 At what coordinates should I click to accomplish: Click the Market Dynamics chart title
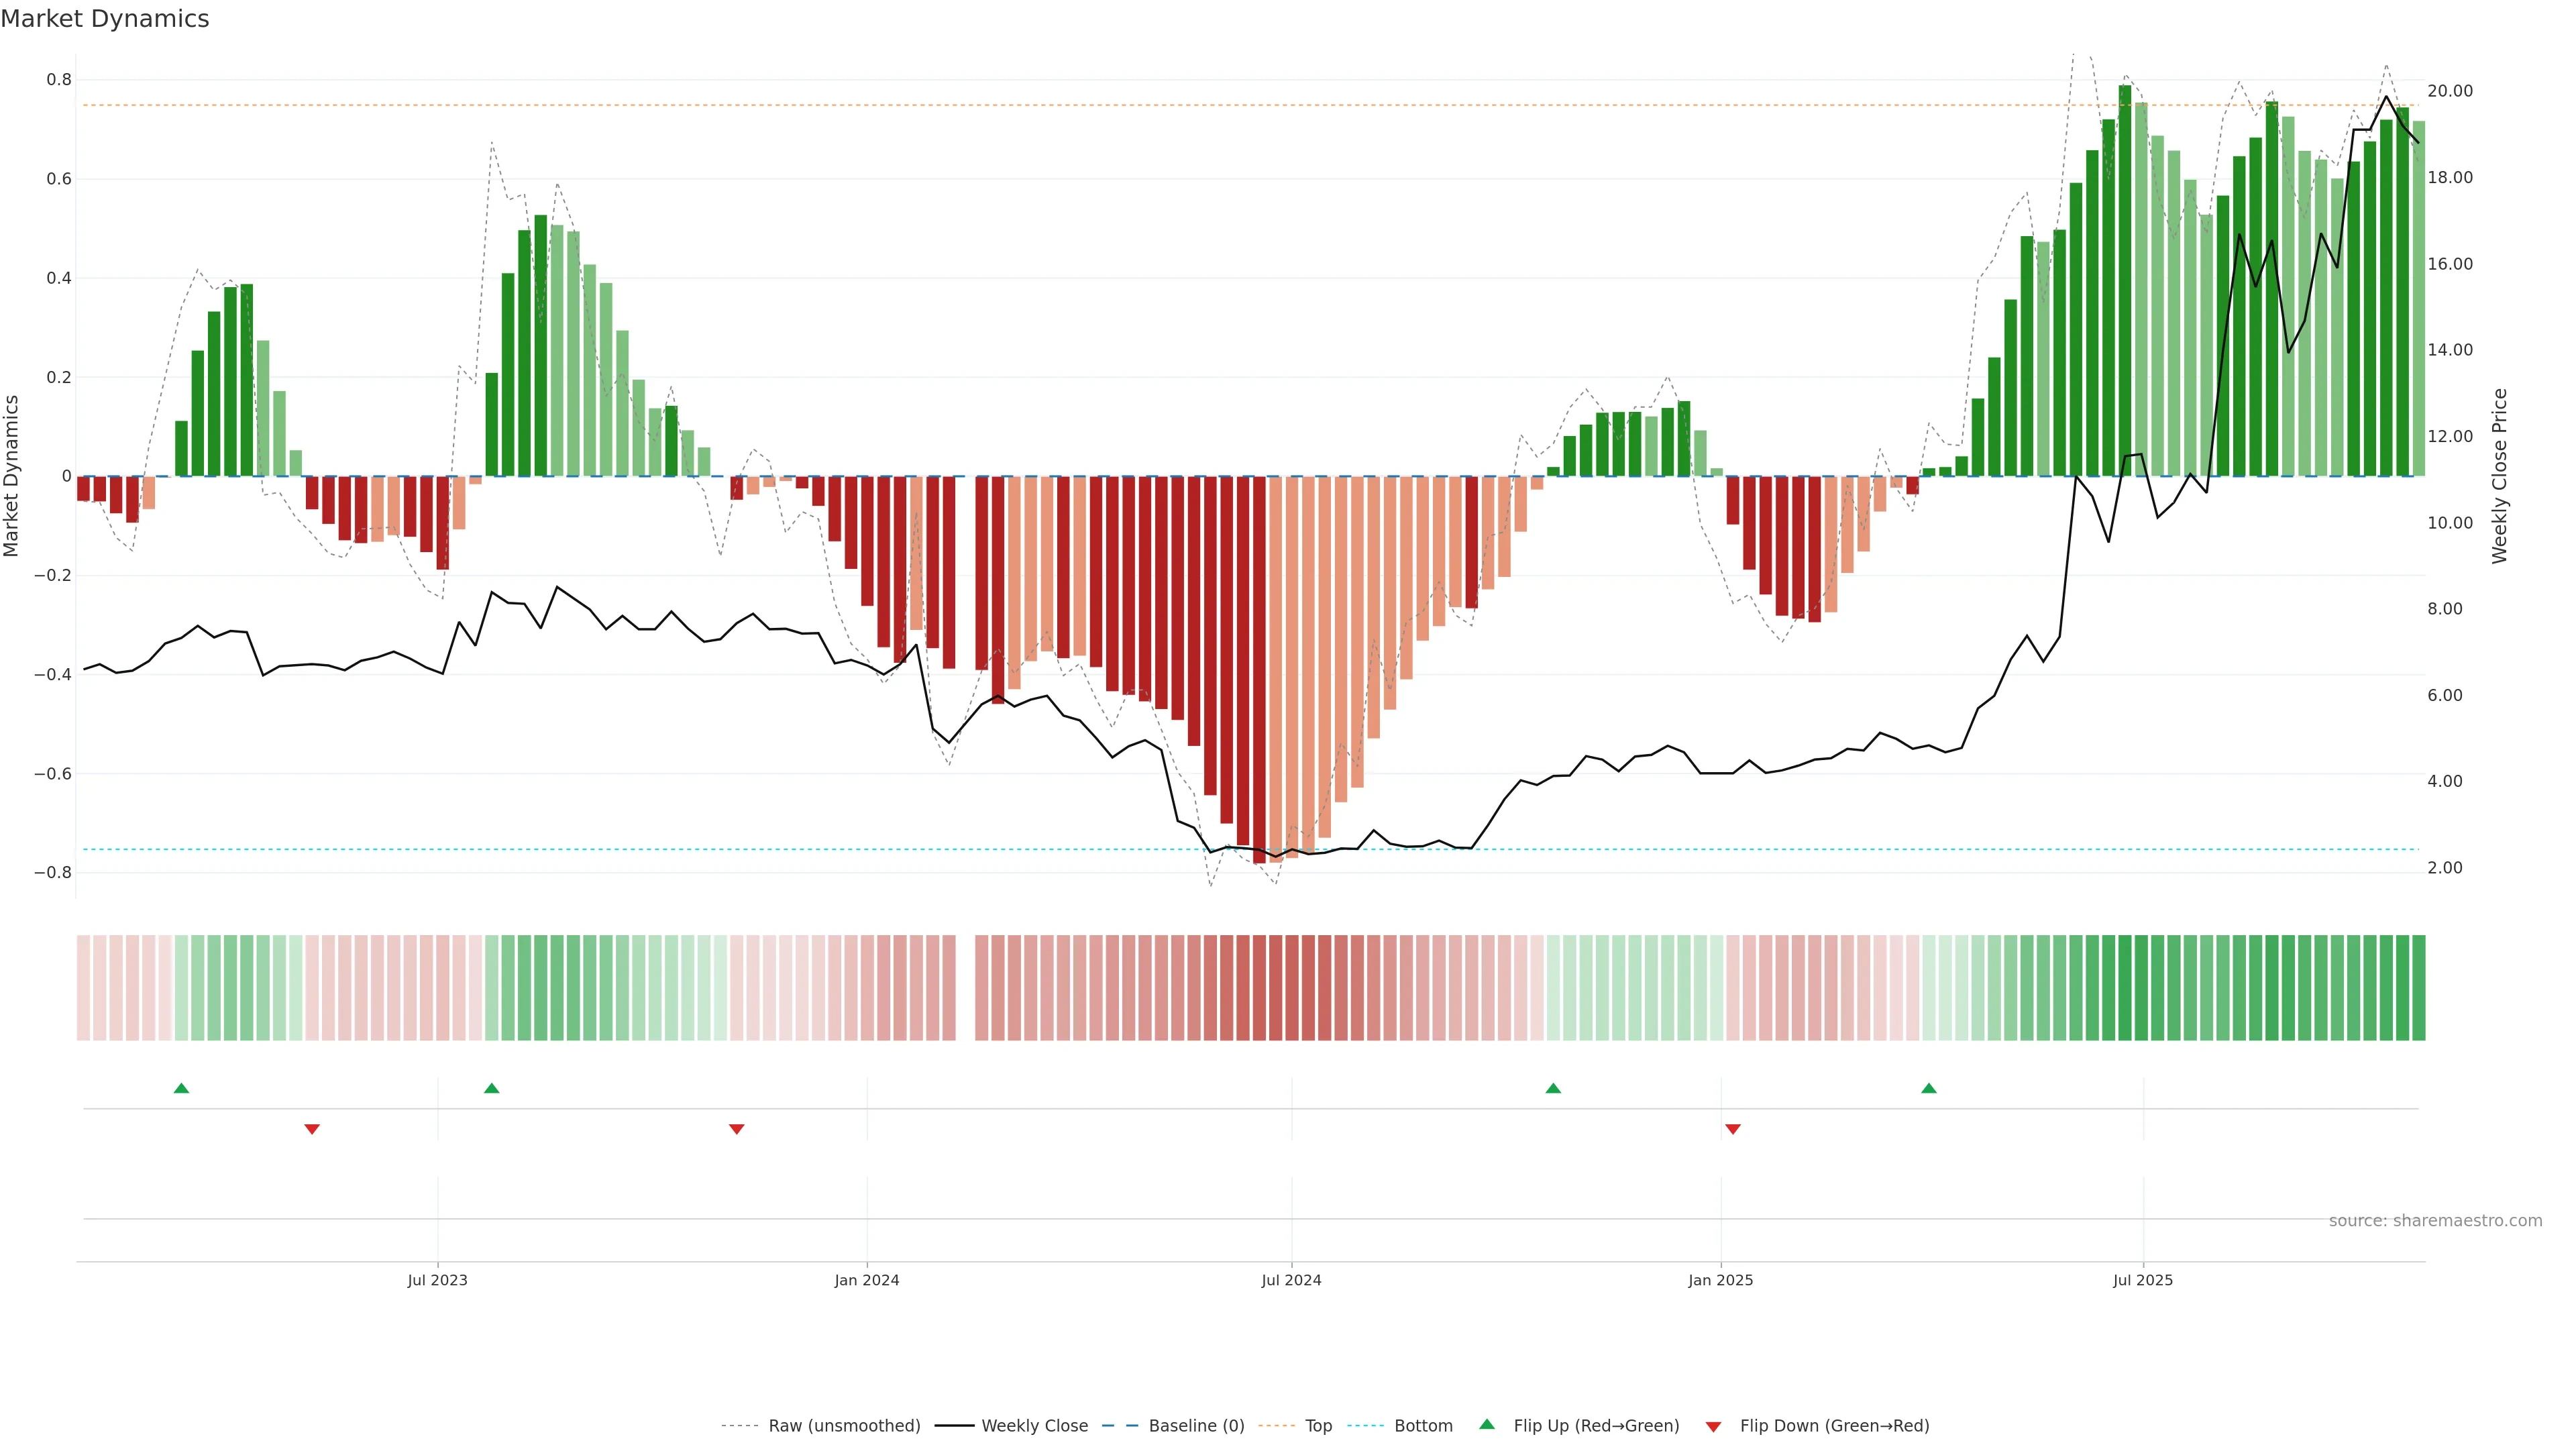105,19
